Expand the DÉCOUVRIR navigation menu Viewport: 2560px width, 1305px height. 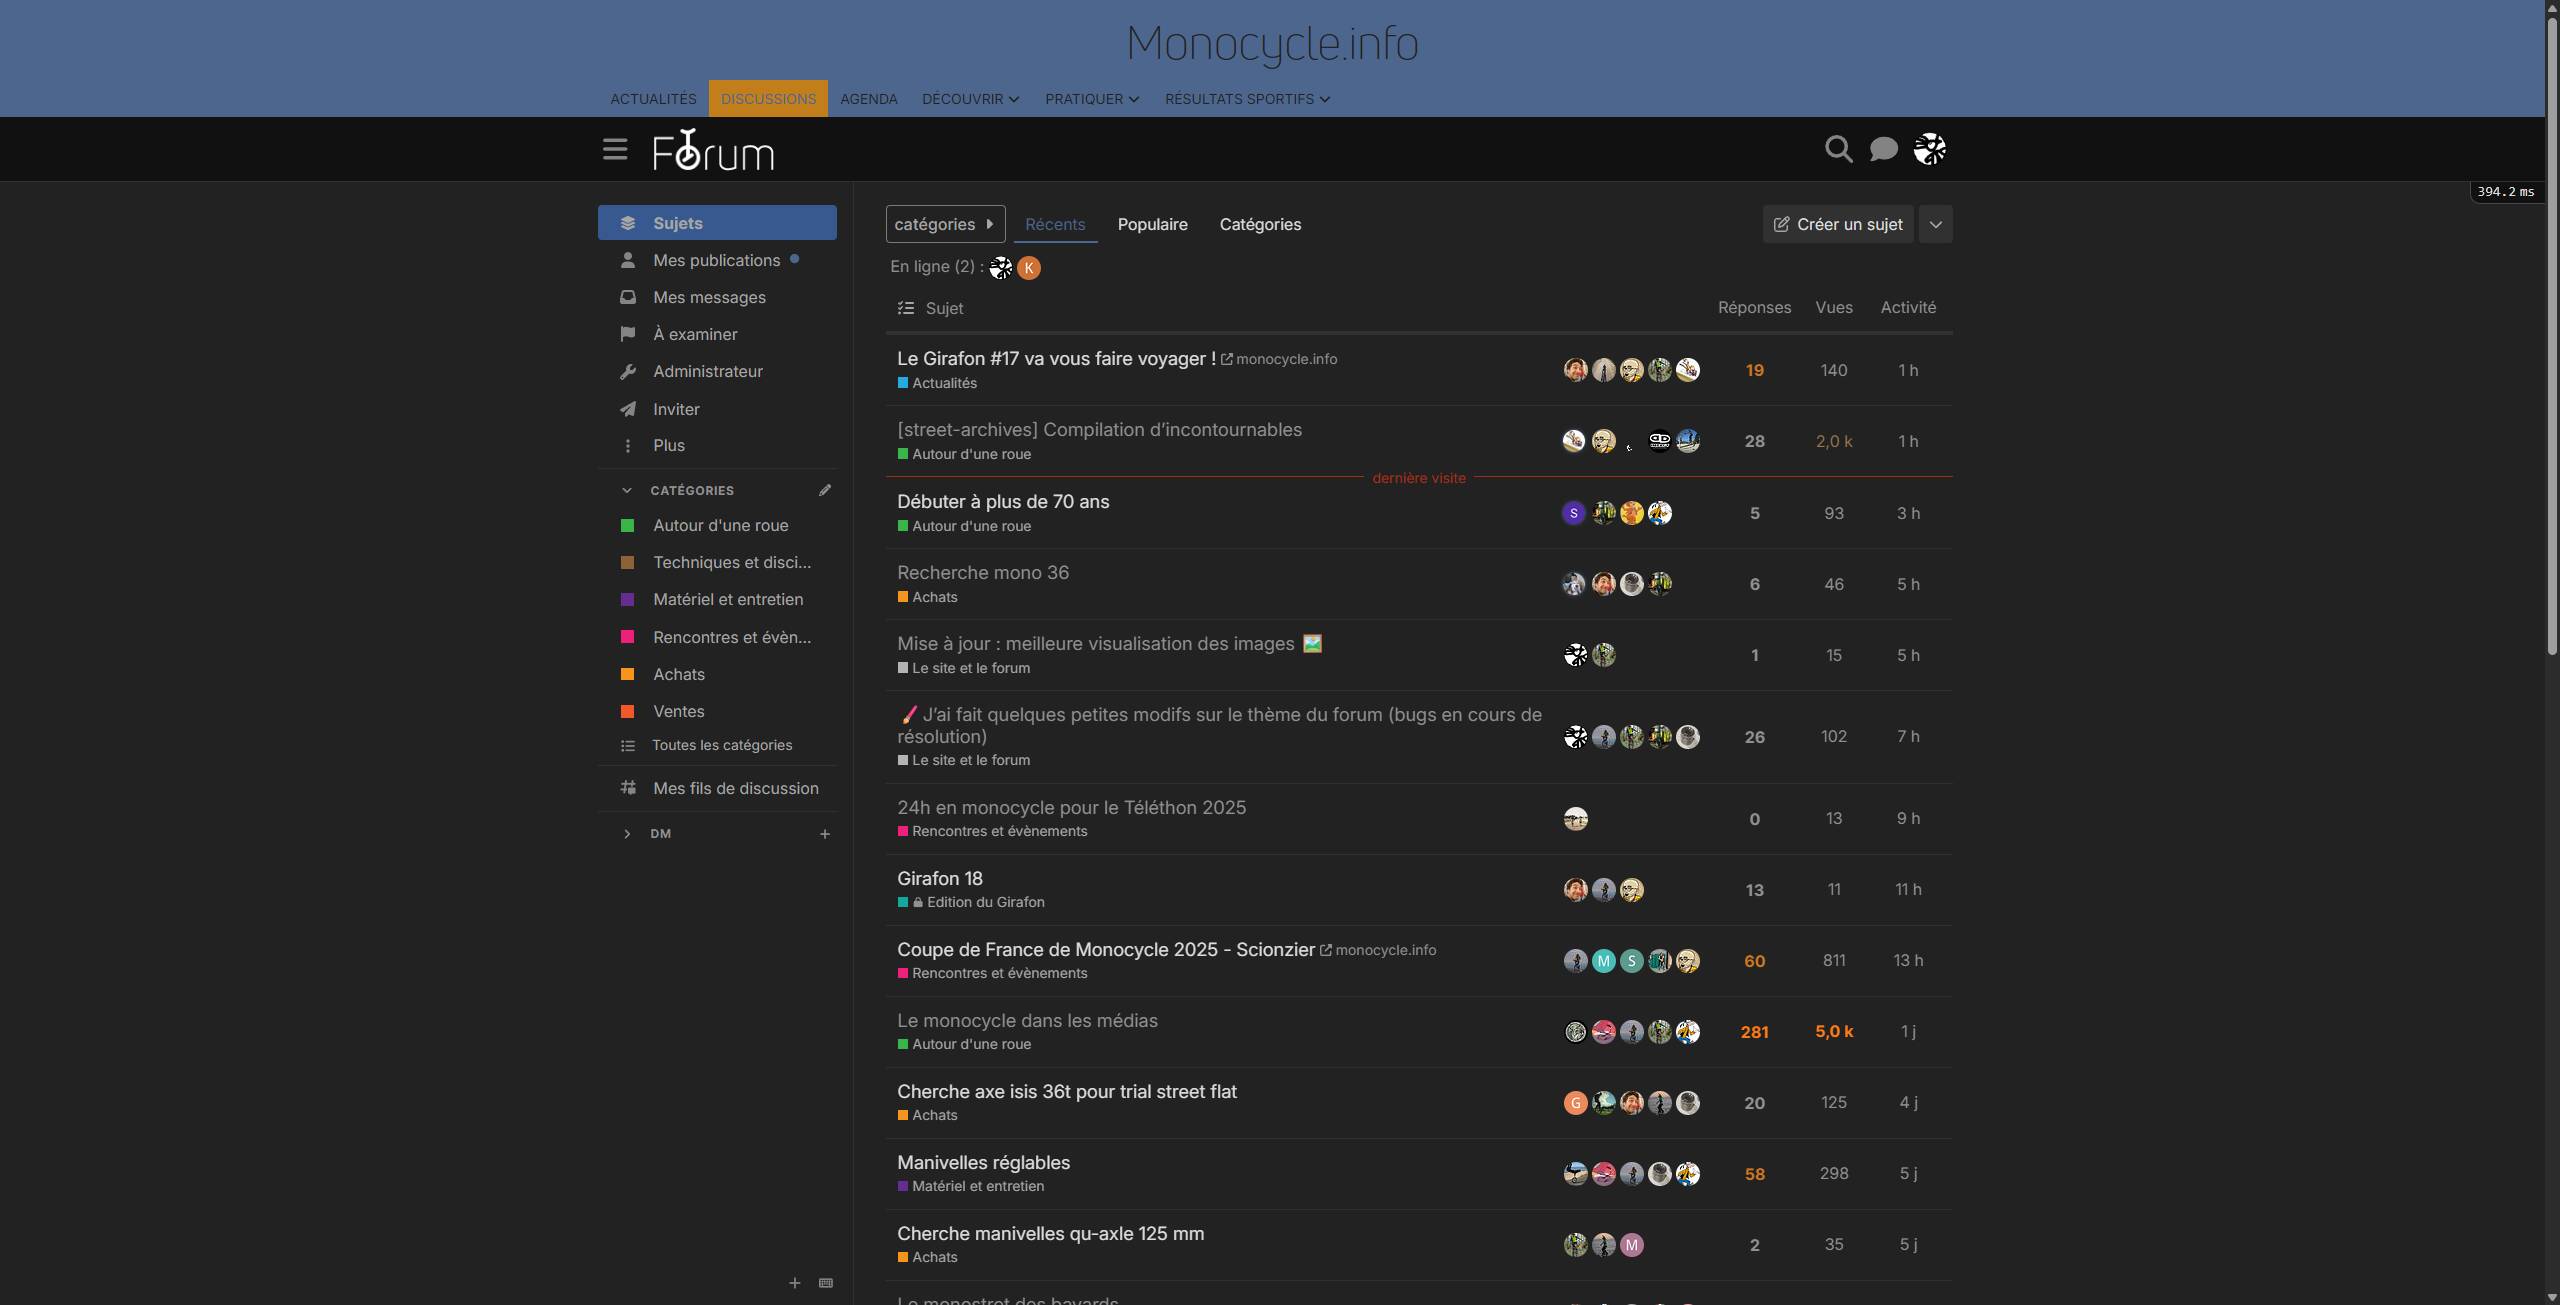pyautogui.click(x=970, y=99)
